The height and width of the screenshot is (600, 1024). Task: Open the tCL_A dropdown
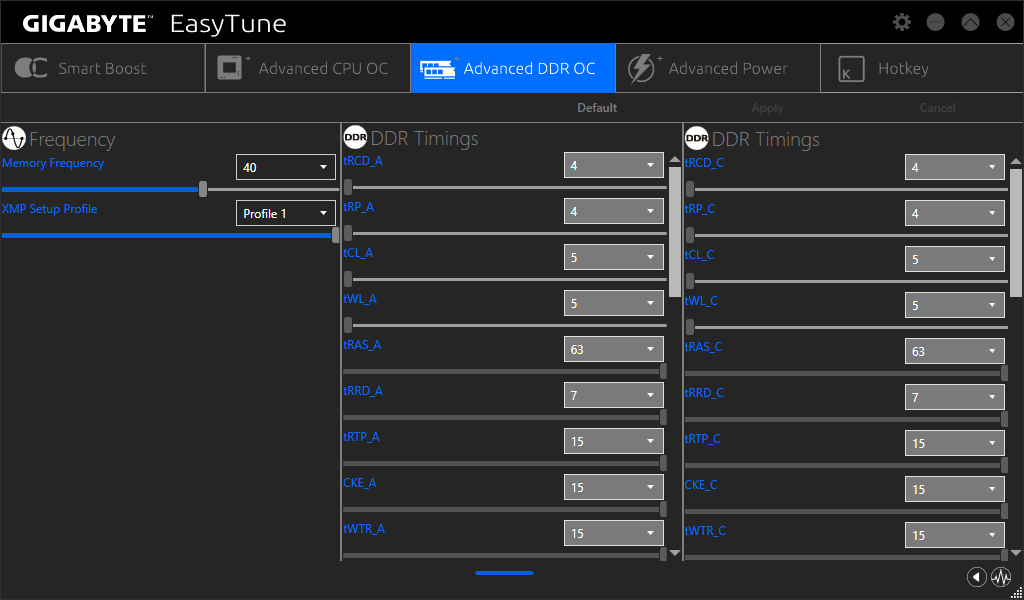614,257
